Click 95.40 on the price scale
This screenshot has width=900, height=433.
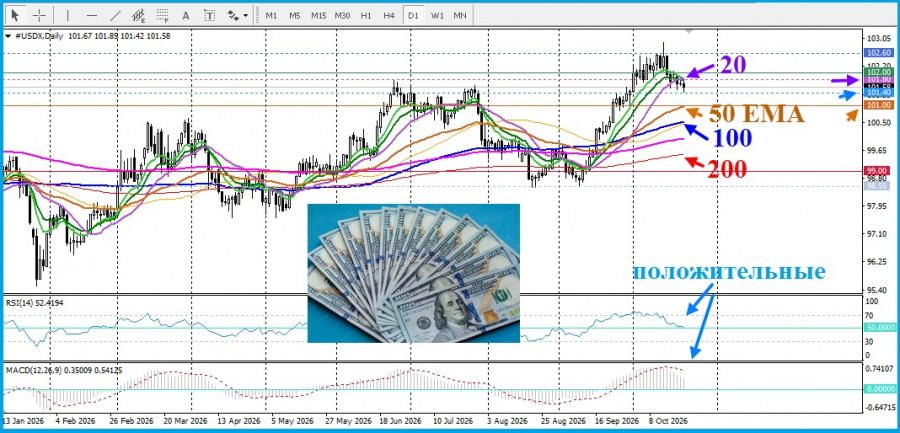tap(878, 289)
